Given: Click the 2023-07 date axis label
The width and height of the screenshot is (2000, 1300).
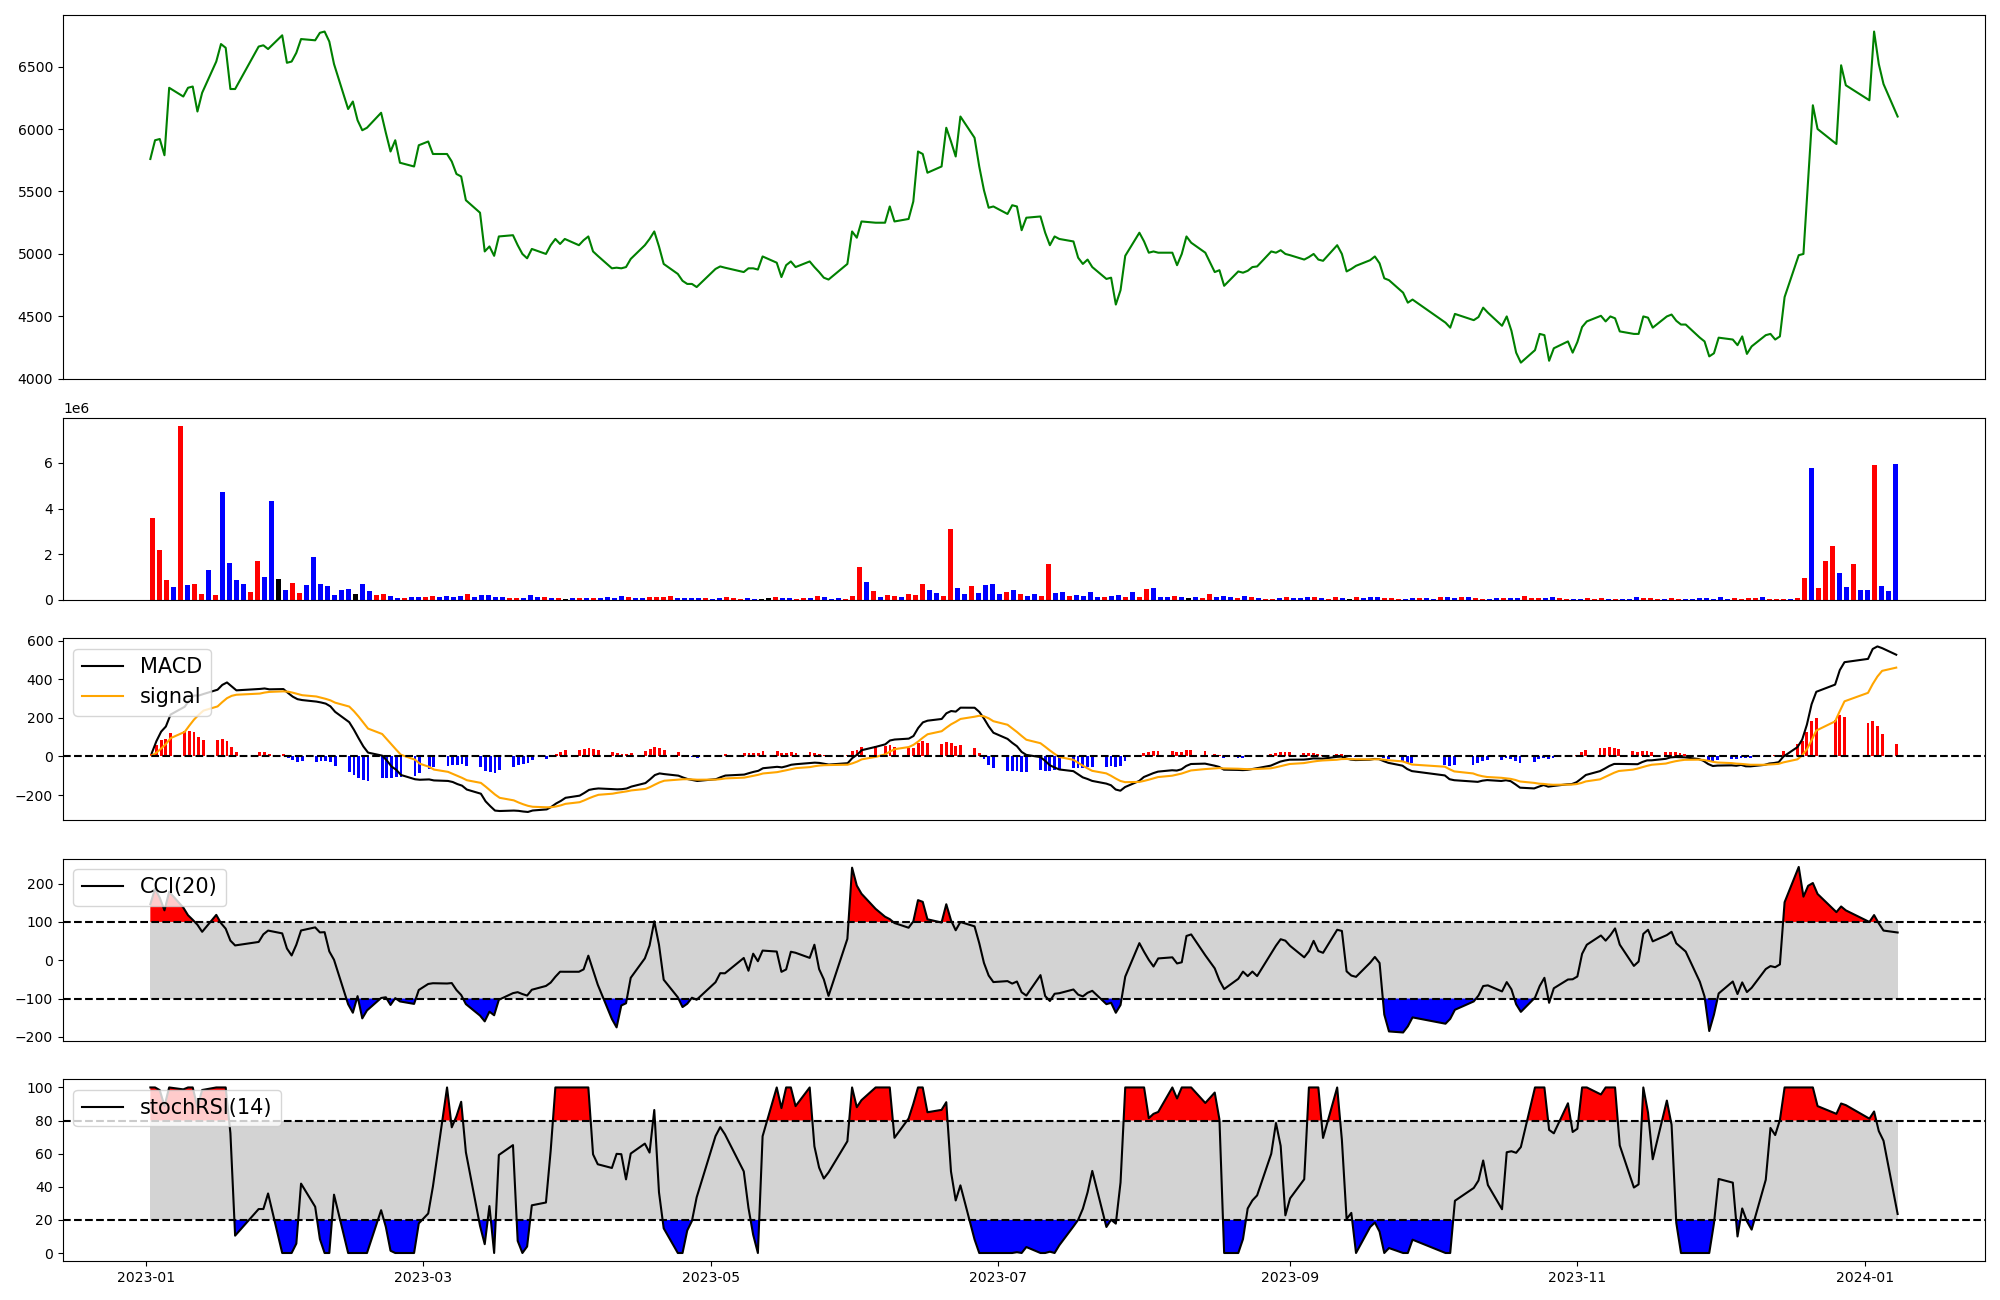Looking at the screenshot, I should pyautogui.click(x=999, y=1277).
